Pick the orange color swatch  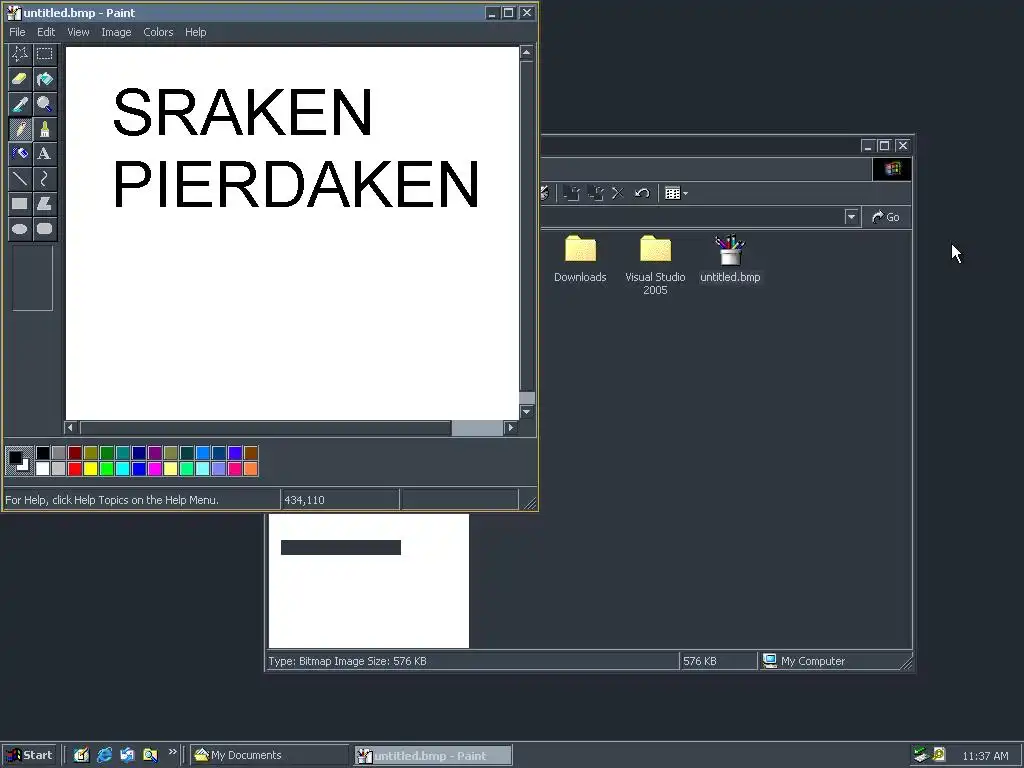pyautogui.click(x=251, y=468)
